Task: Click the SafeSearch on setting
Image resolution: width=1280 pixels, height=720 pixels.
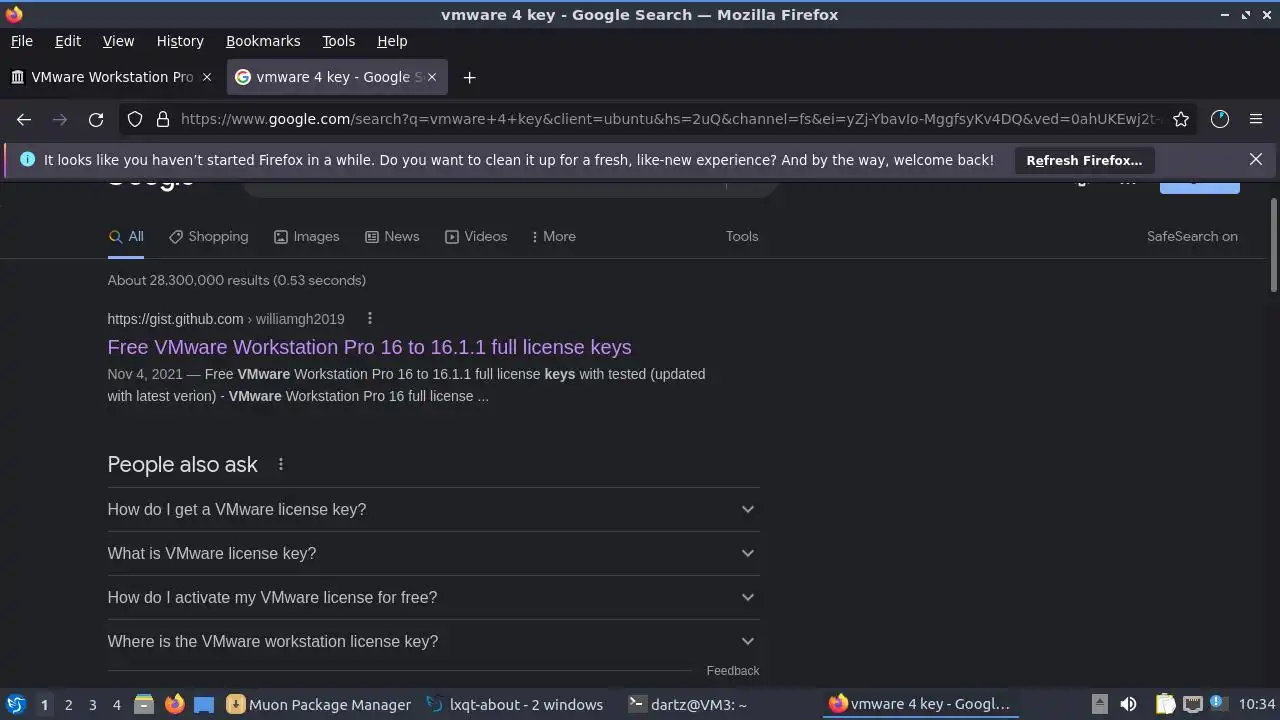Action: tap(1192, 237)
